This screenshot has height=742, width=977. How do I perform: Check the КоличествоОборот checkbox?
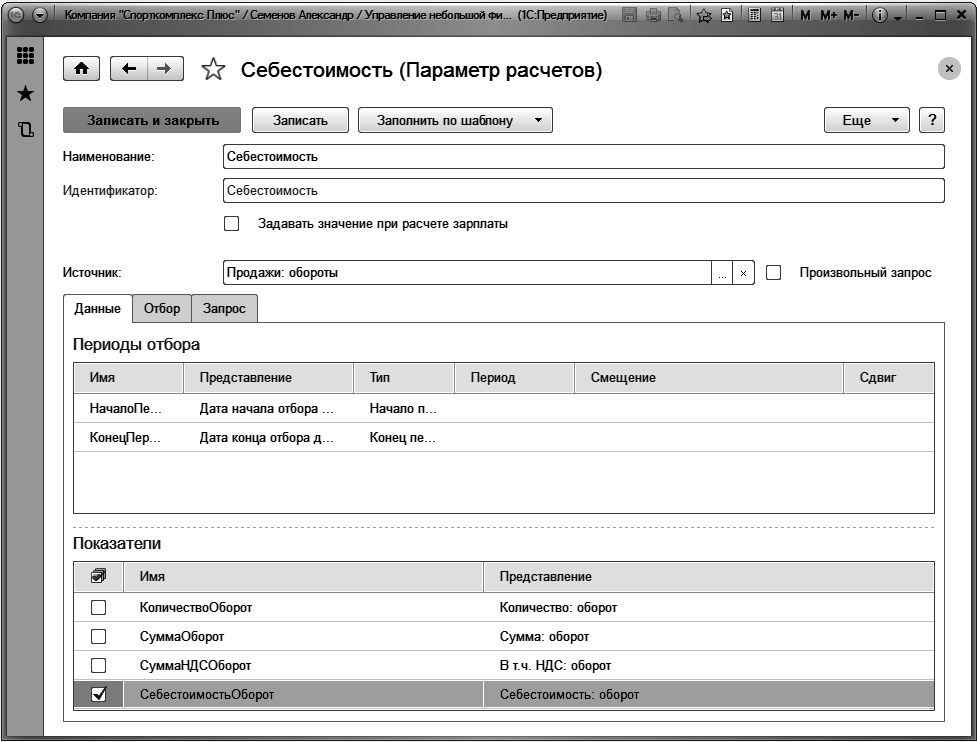[98, 607]
